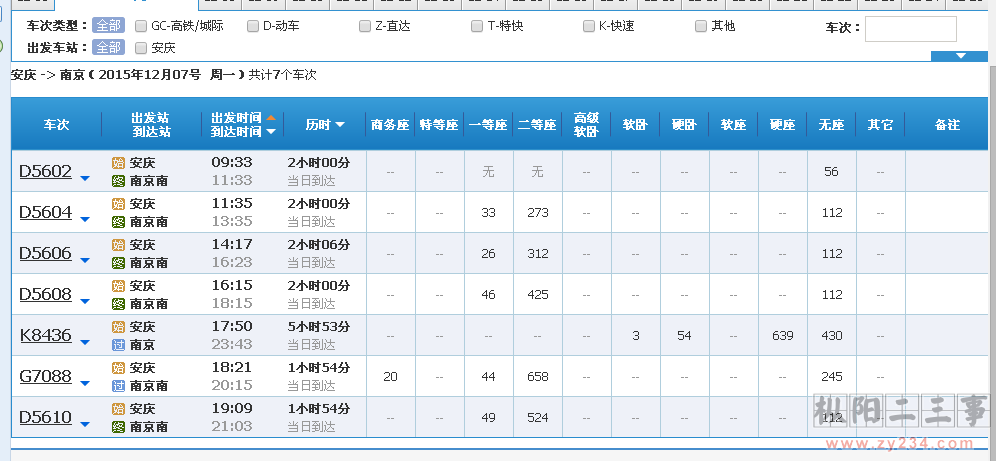This screenshot has height=461, width=996.
Task: Expand stops for K8436 via blue arrow
Action: [x=85, y=342]
